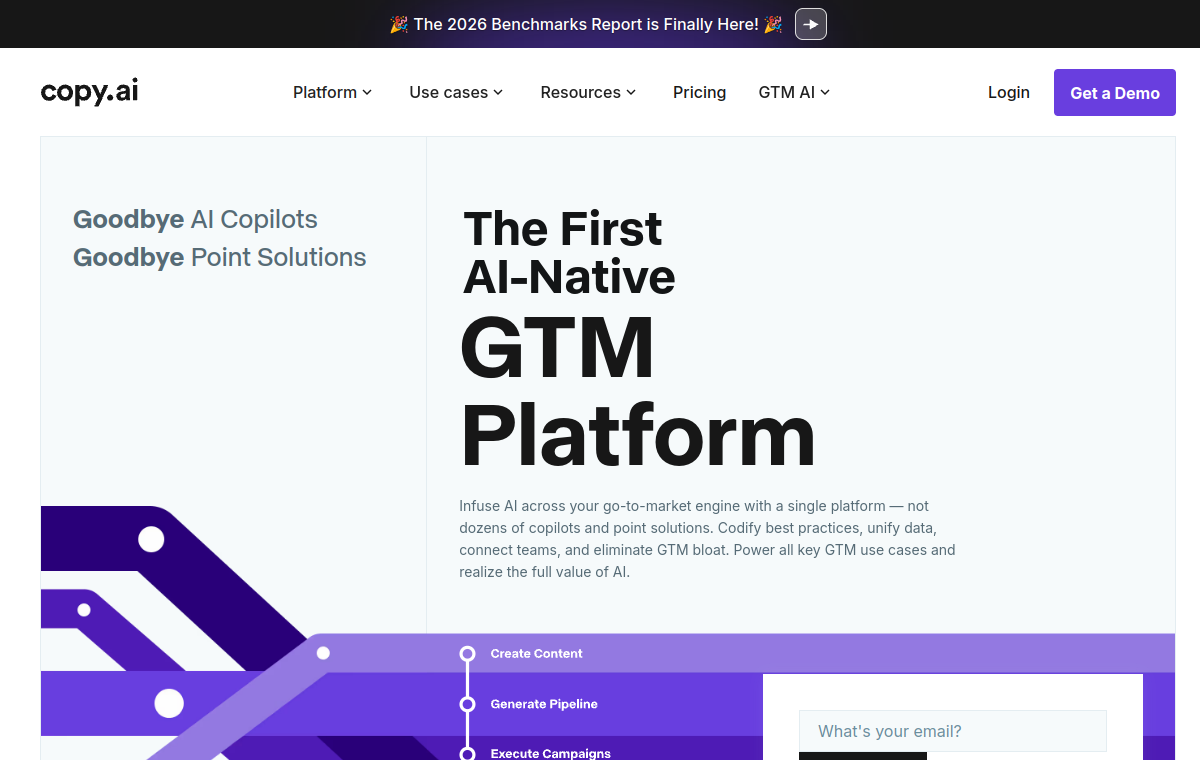Screen dimensions: 1200x760
Task: Click the arrow button in announcement banner
Action: coord(811,24)
